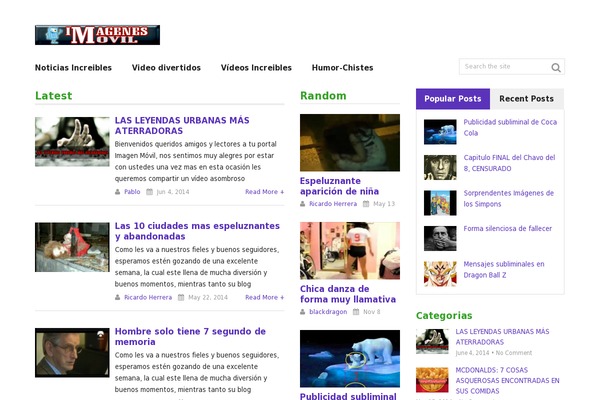Click Random polar bear thumbnail
Screen dimensions: 600x400
pos(350,359)
